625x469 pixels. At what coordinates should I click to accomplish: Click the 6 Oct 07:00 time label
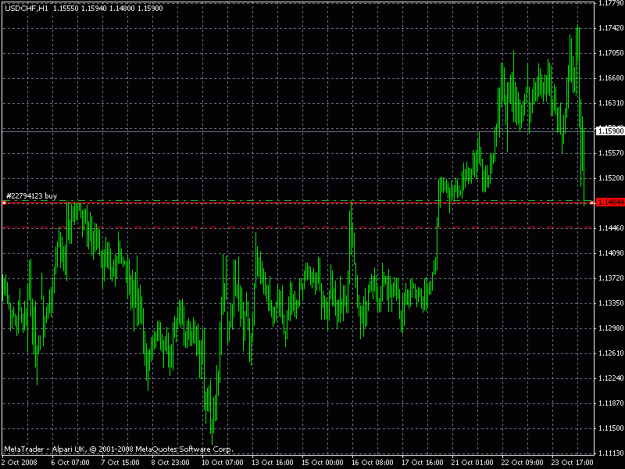70,463
